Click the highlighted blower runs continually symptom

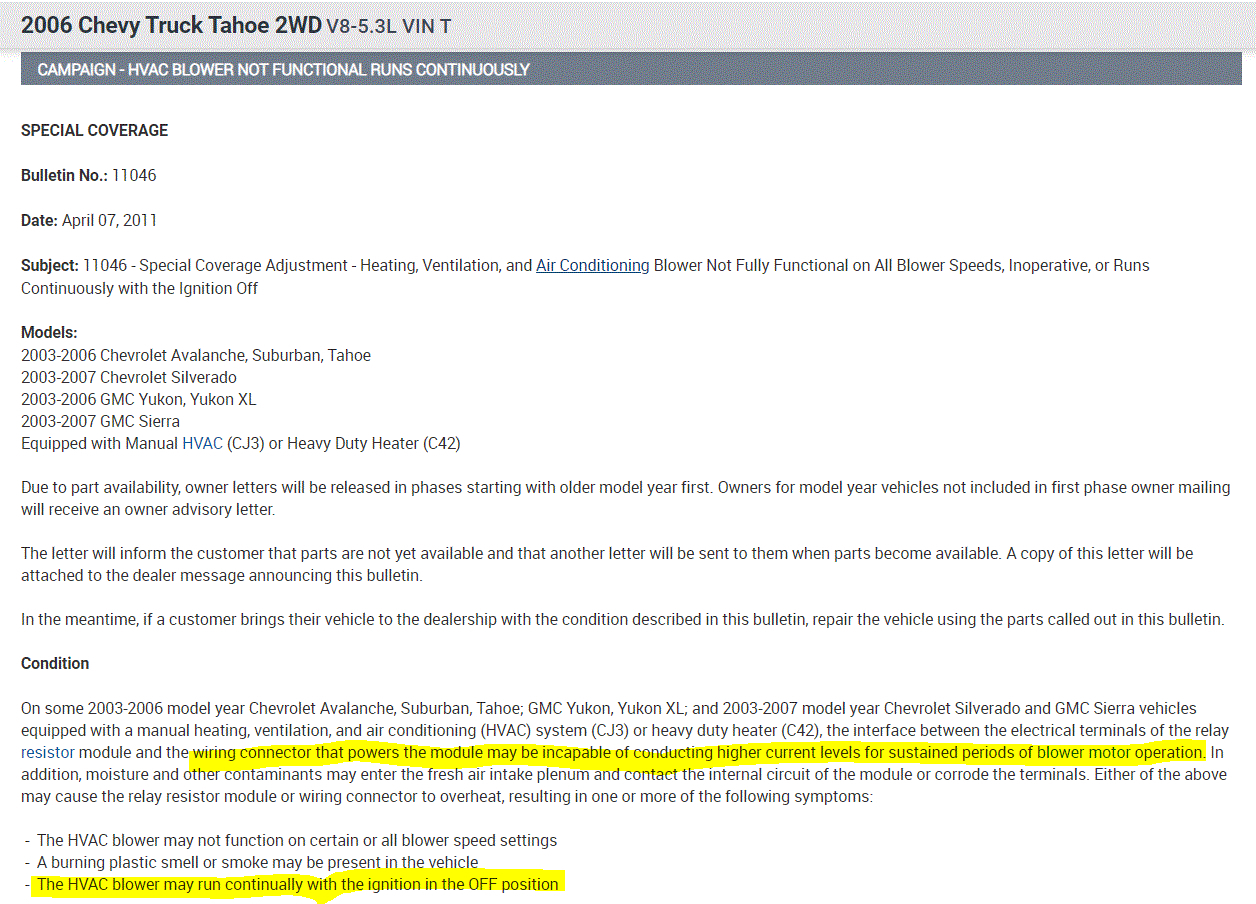(x=298, y=884)
